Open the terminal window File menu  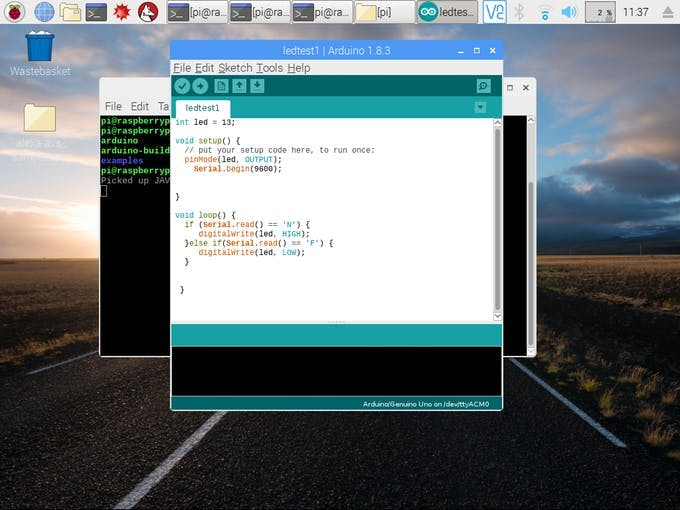[x=113, y=106]
